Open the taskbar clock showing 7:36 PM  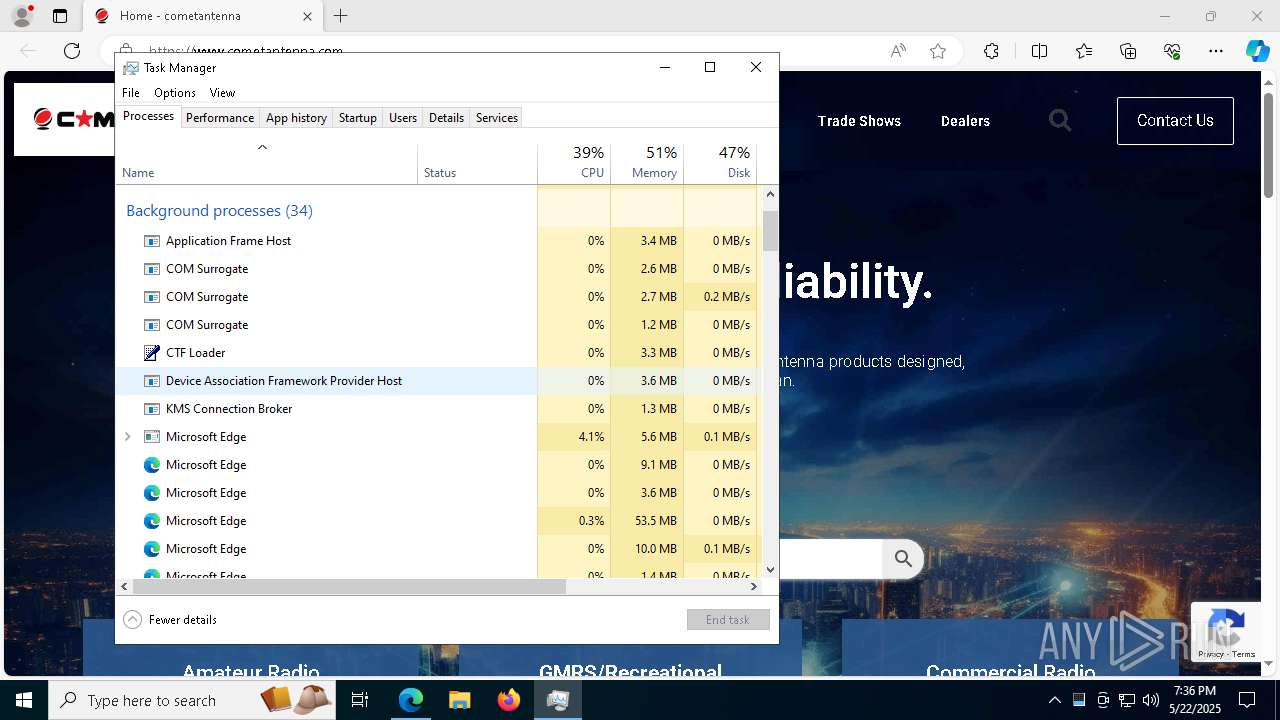1195,700
